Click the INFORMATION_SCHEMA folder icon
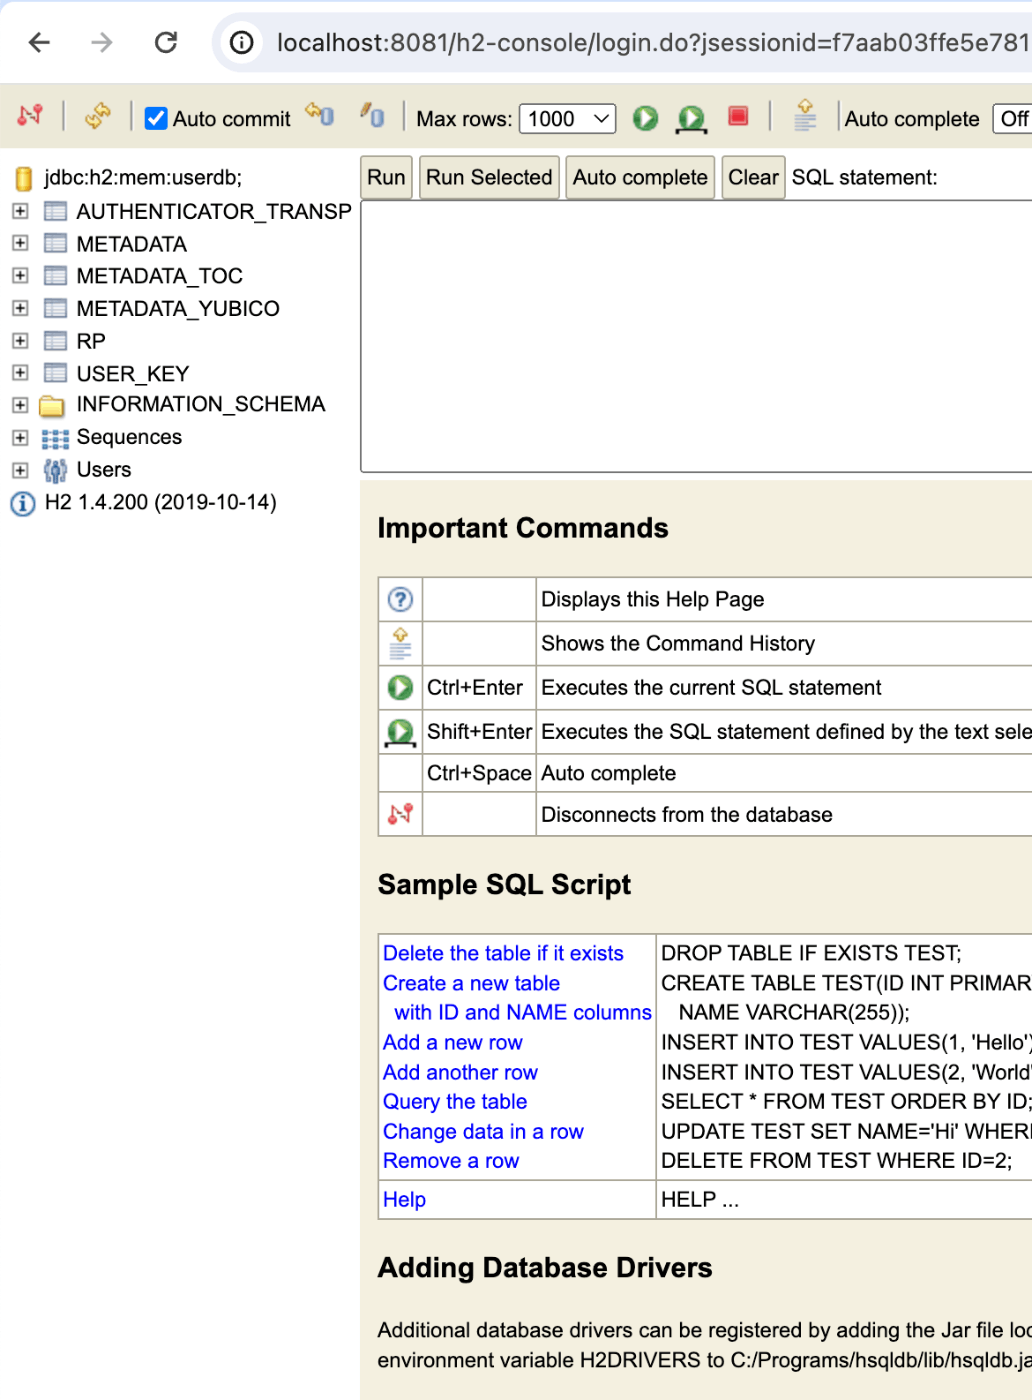The image size is (1032, 1400). [52, 406]
